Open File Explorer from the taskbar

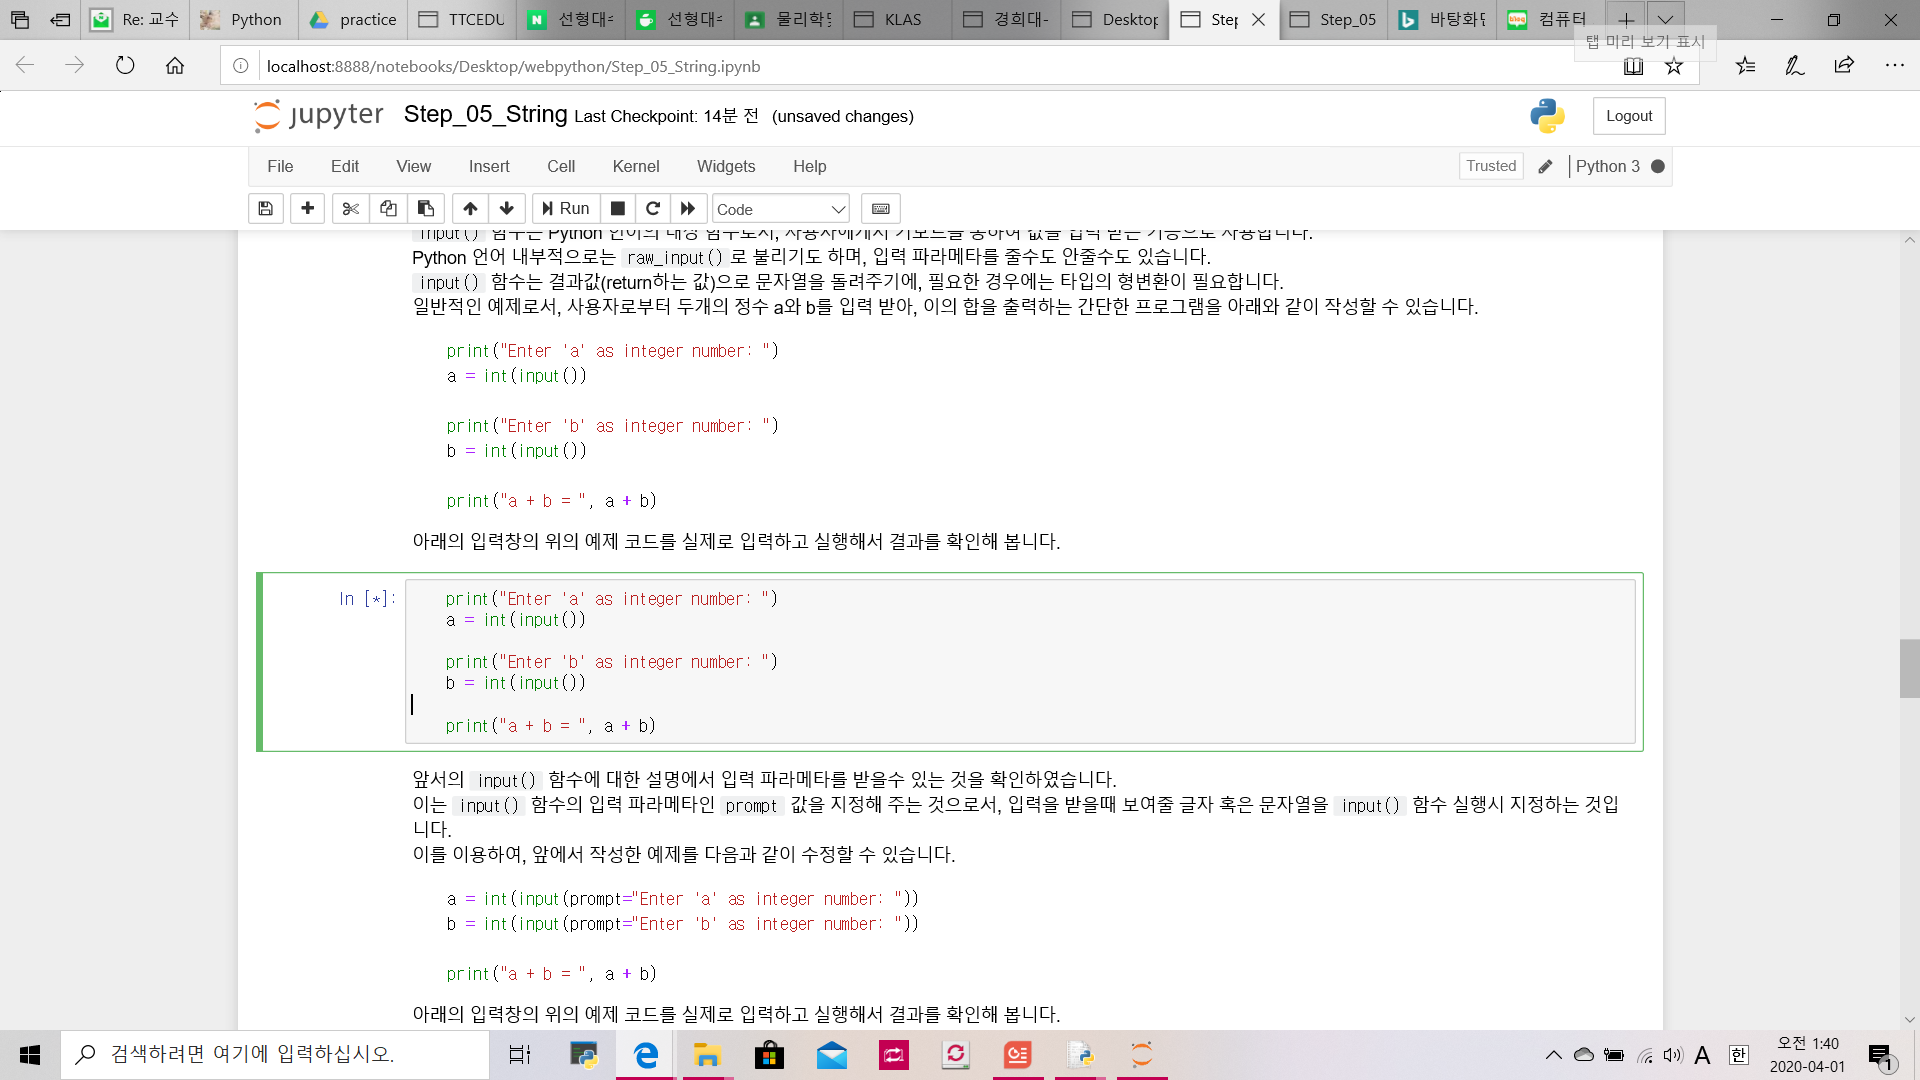(707, 1055)
